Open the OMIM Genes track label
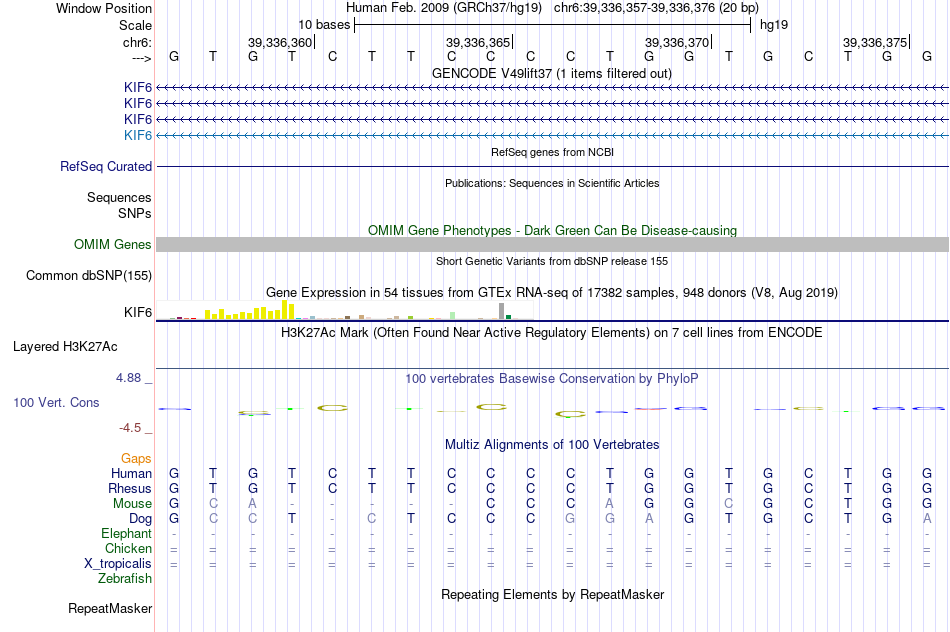 (x=113, y=244)
